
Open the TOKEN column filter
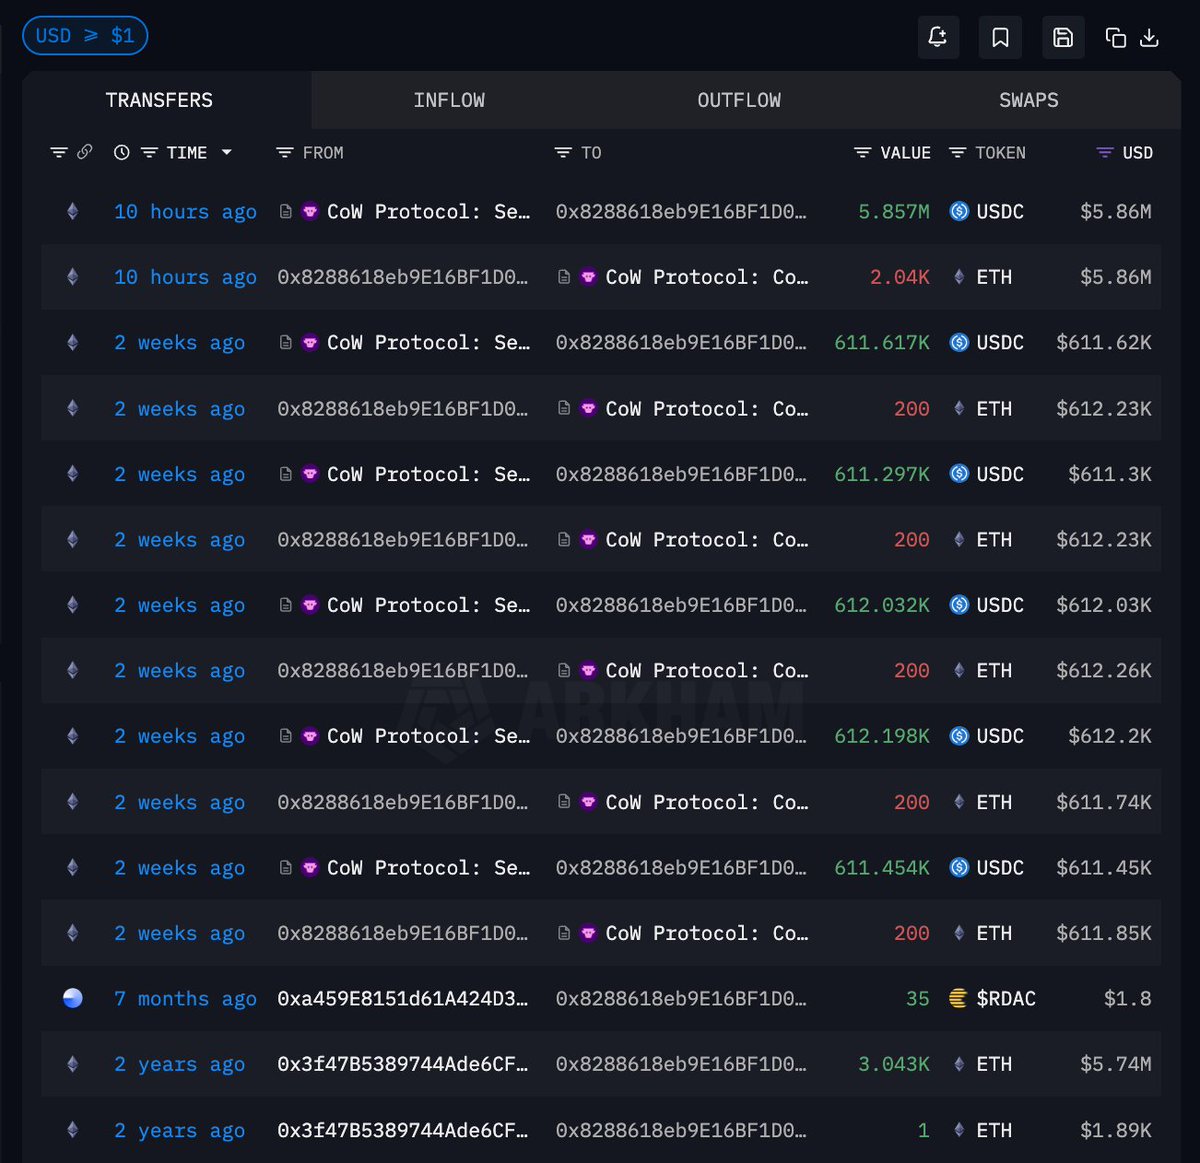tap(957, 153)
